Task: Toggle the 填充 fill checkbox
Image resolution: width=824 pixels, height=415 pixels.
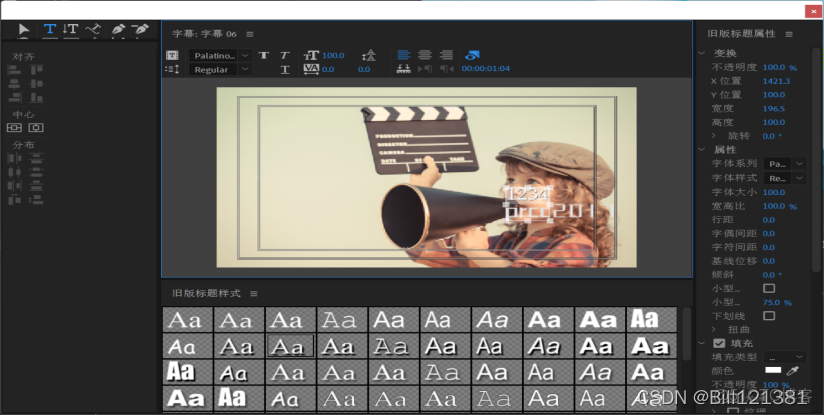Action: (x=718, y=343)
